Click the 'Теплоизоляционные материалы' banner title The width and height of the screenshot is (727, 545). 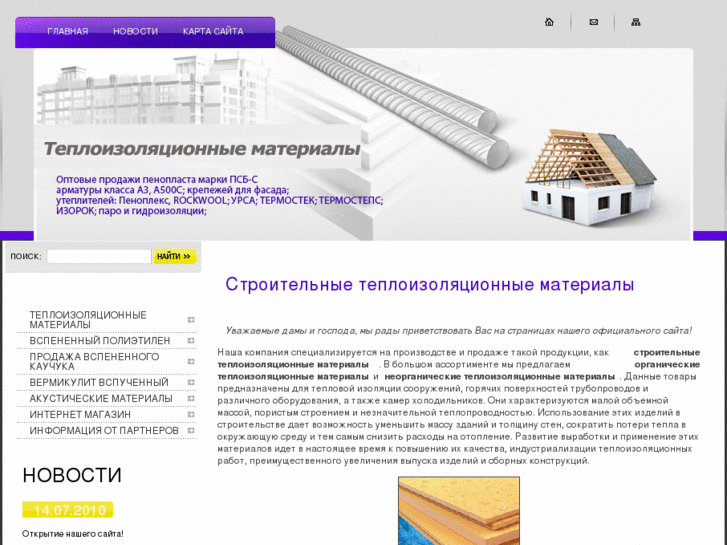pos(202,149)
